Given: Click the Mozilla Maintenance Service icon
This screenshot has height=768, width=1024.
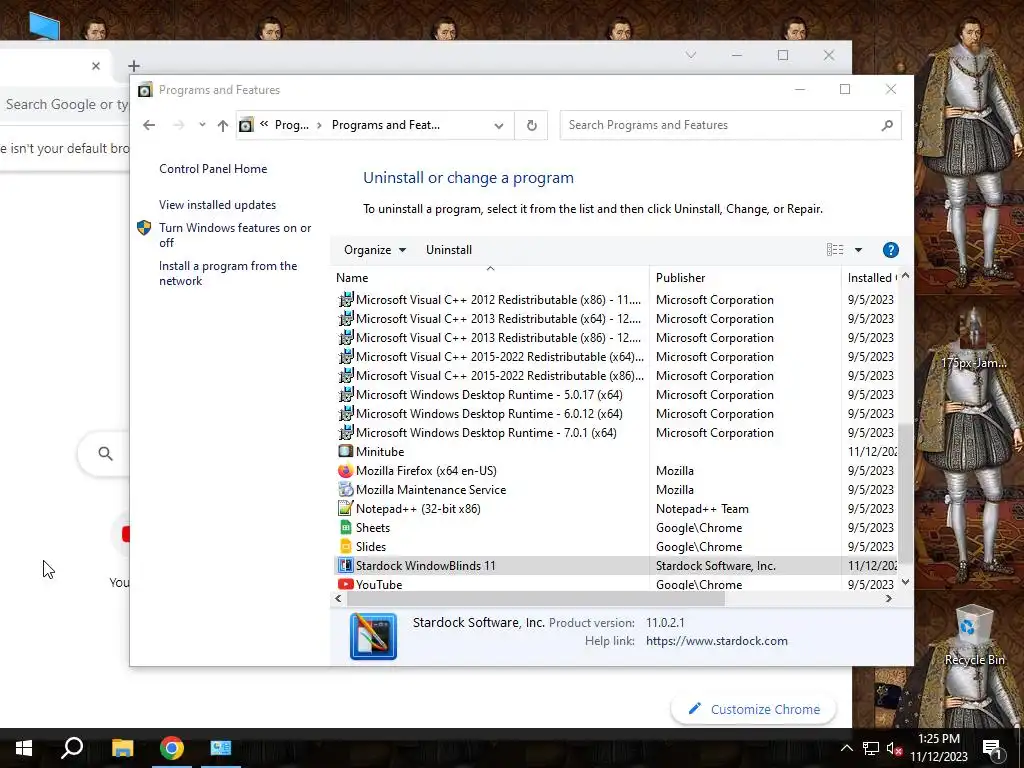Looking at the screenshot, I should (x=345, y=489).
